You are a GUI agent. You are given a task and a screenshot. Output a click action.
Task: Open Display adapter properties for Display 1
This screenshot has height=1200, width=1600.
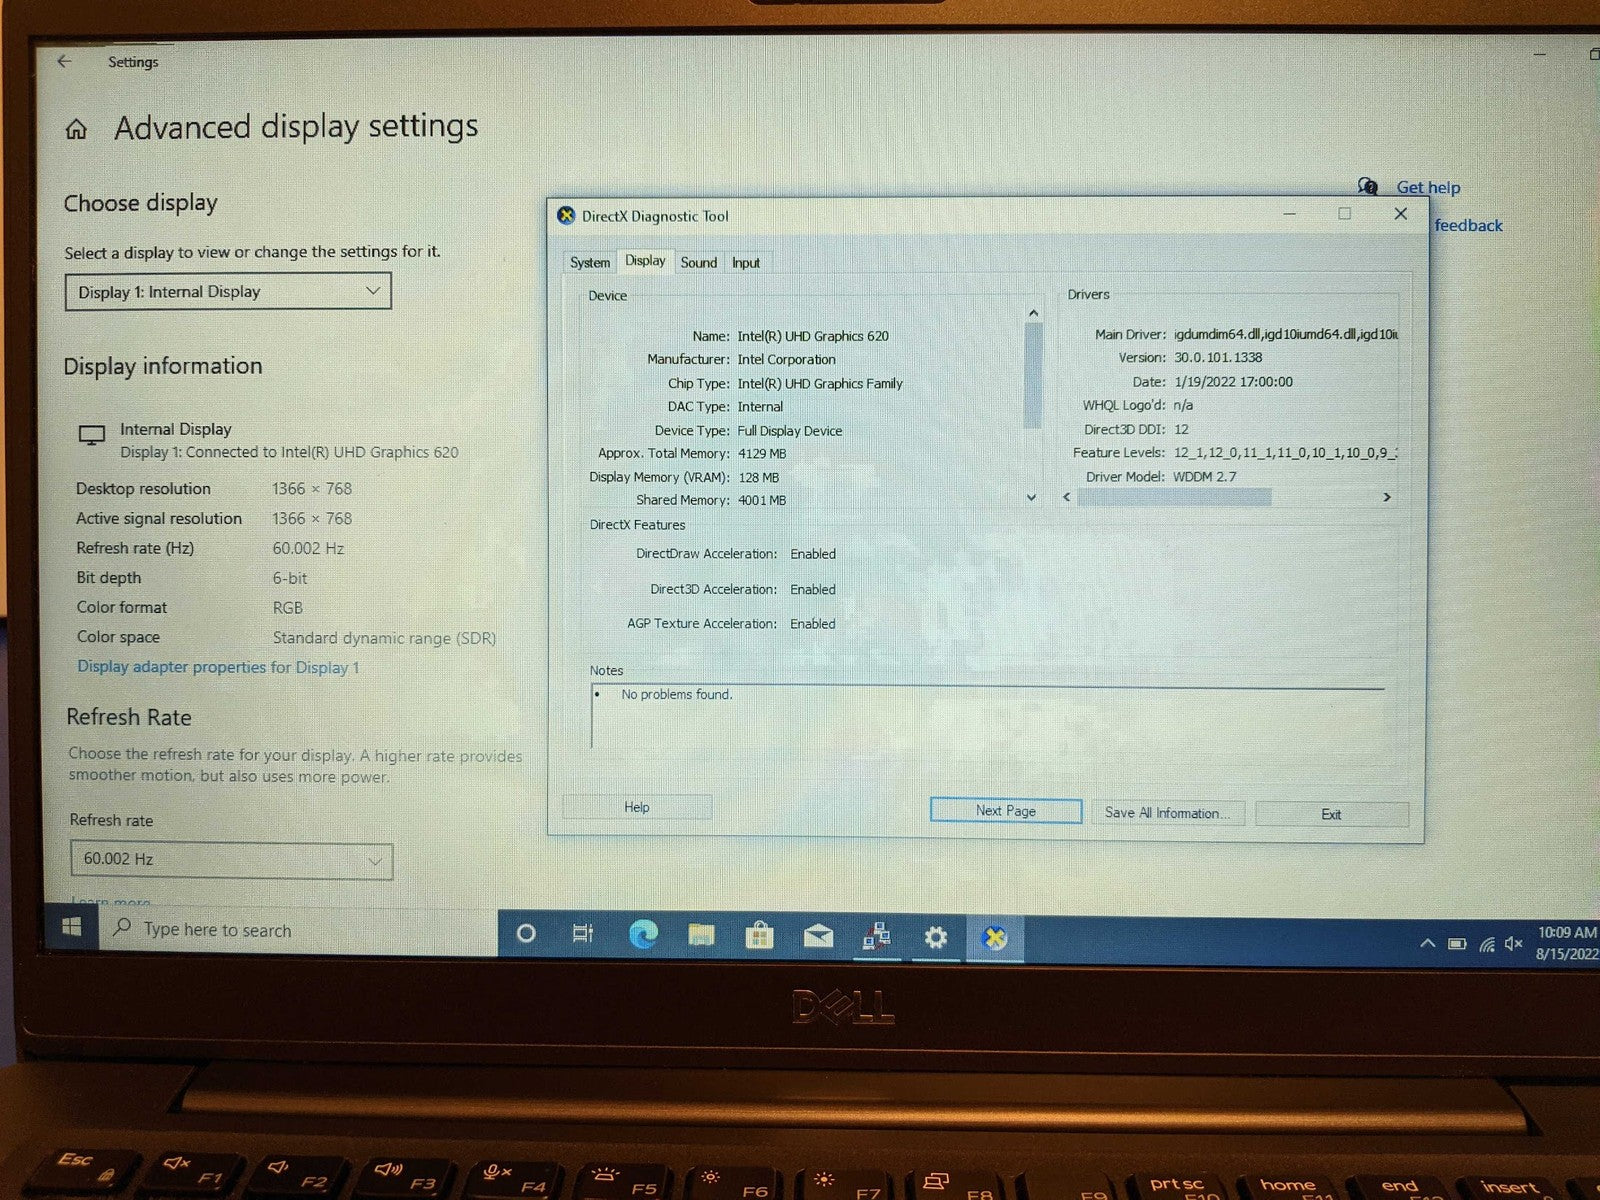click(x=218, y=667)
